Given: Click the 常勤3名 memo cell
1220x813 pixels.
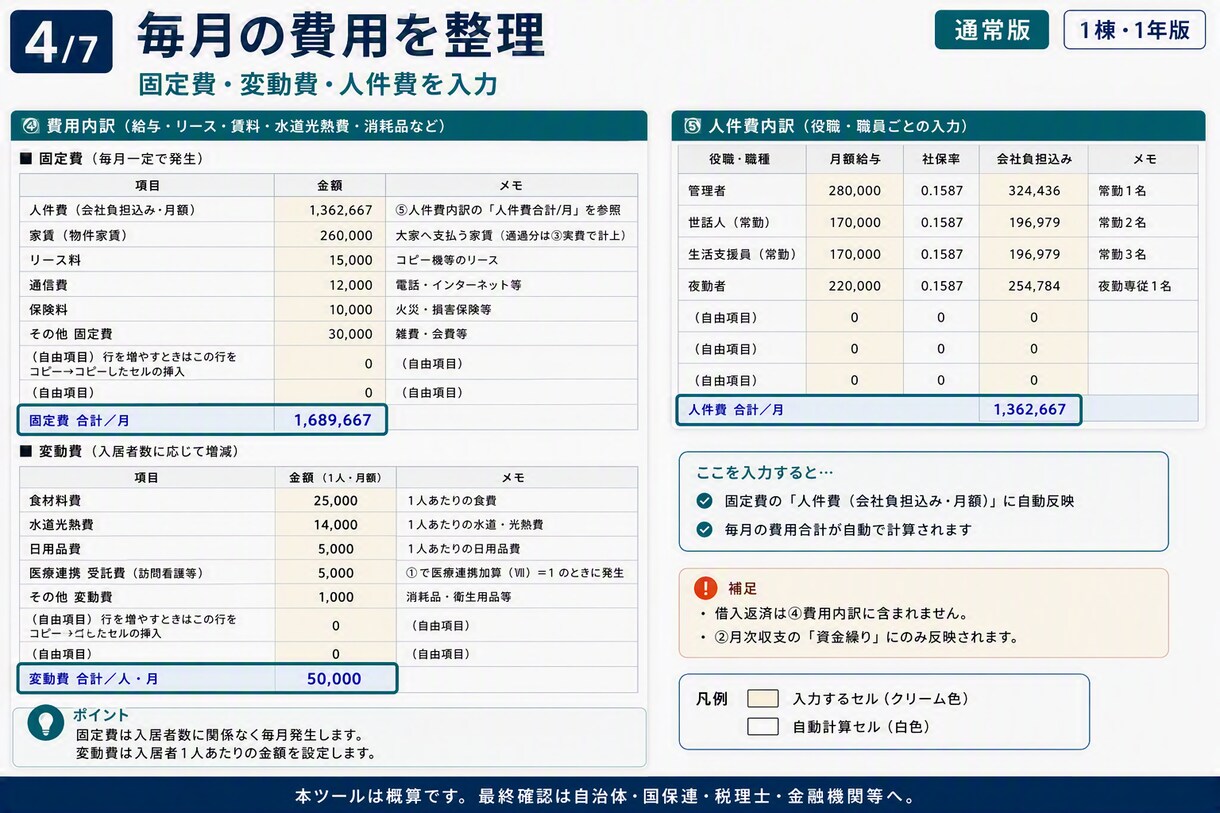Looking at the screenshot, I should click(1143, 254).
